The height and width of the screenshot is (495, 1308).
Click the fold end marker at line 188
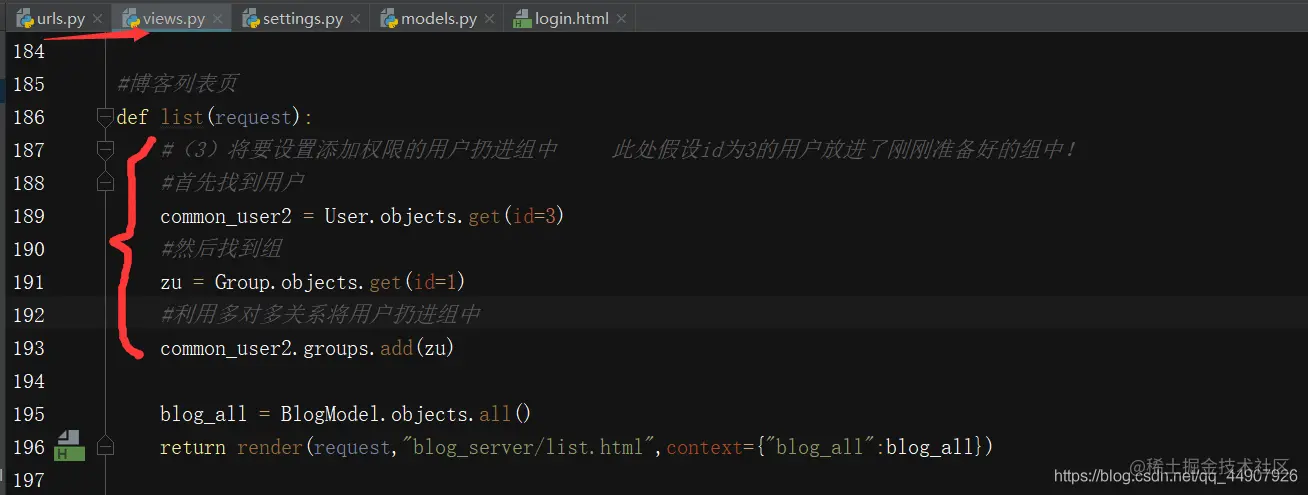pyautogui.click(x=105, y=183)
